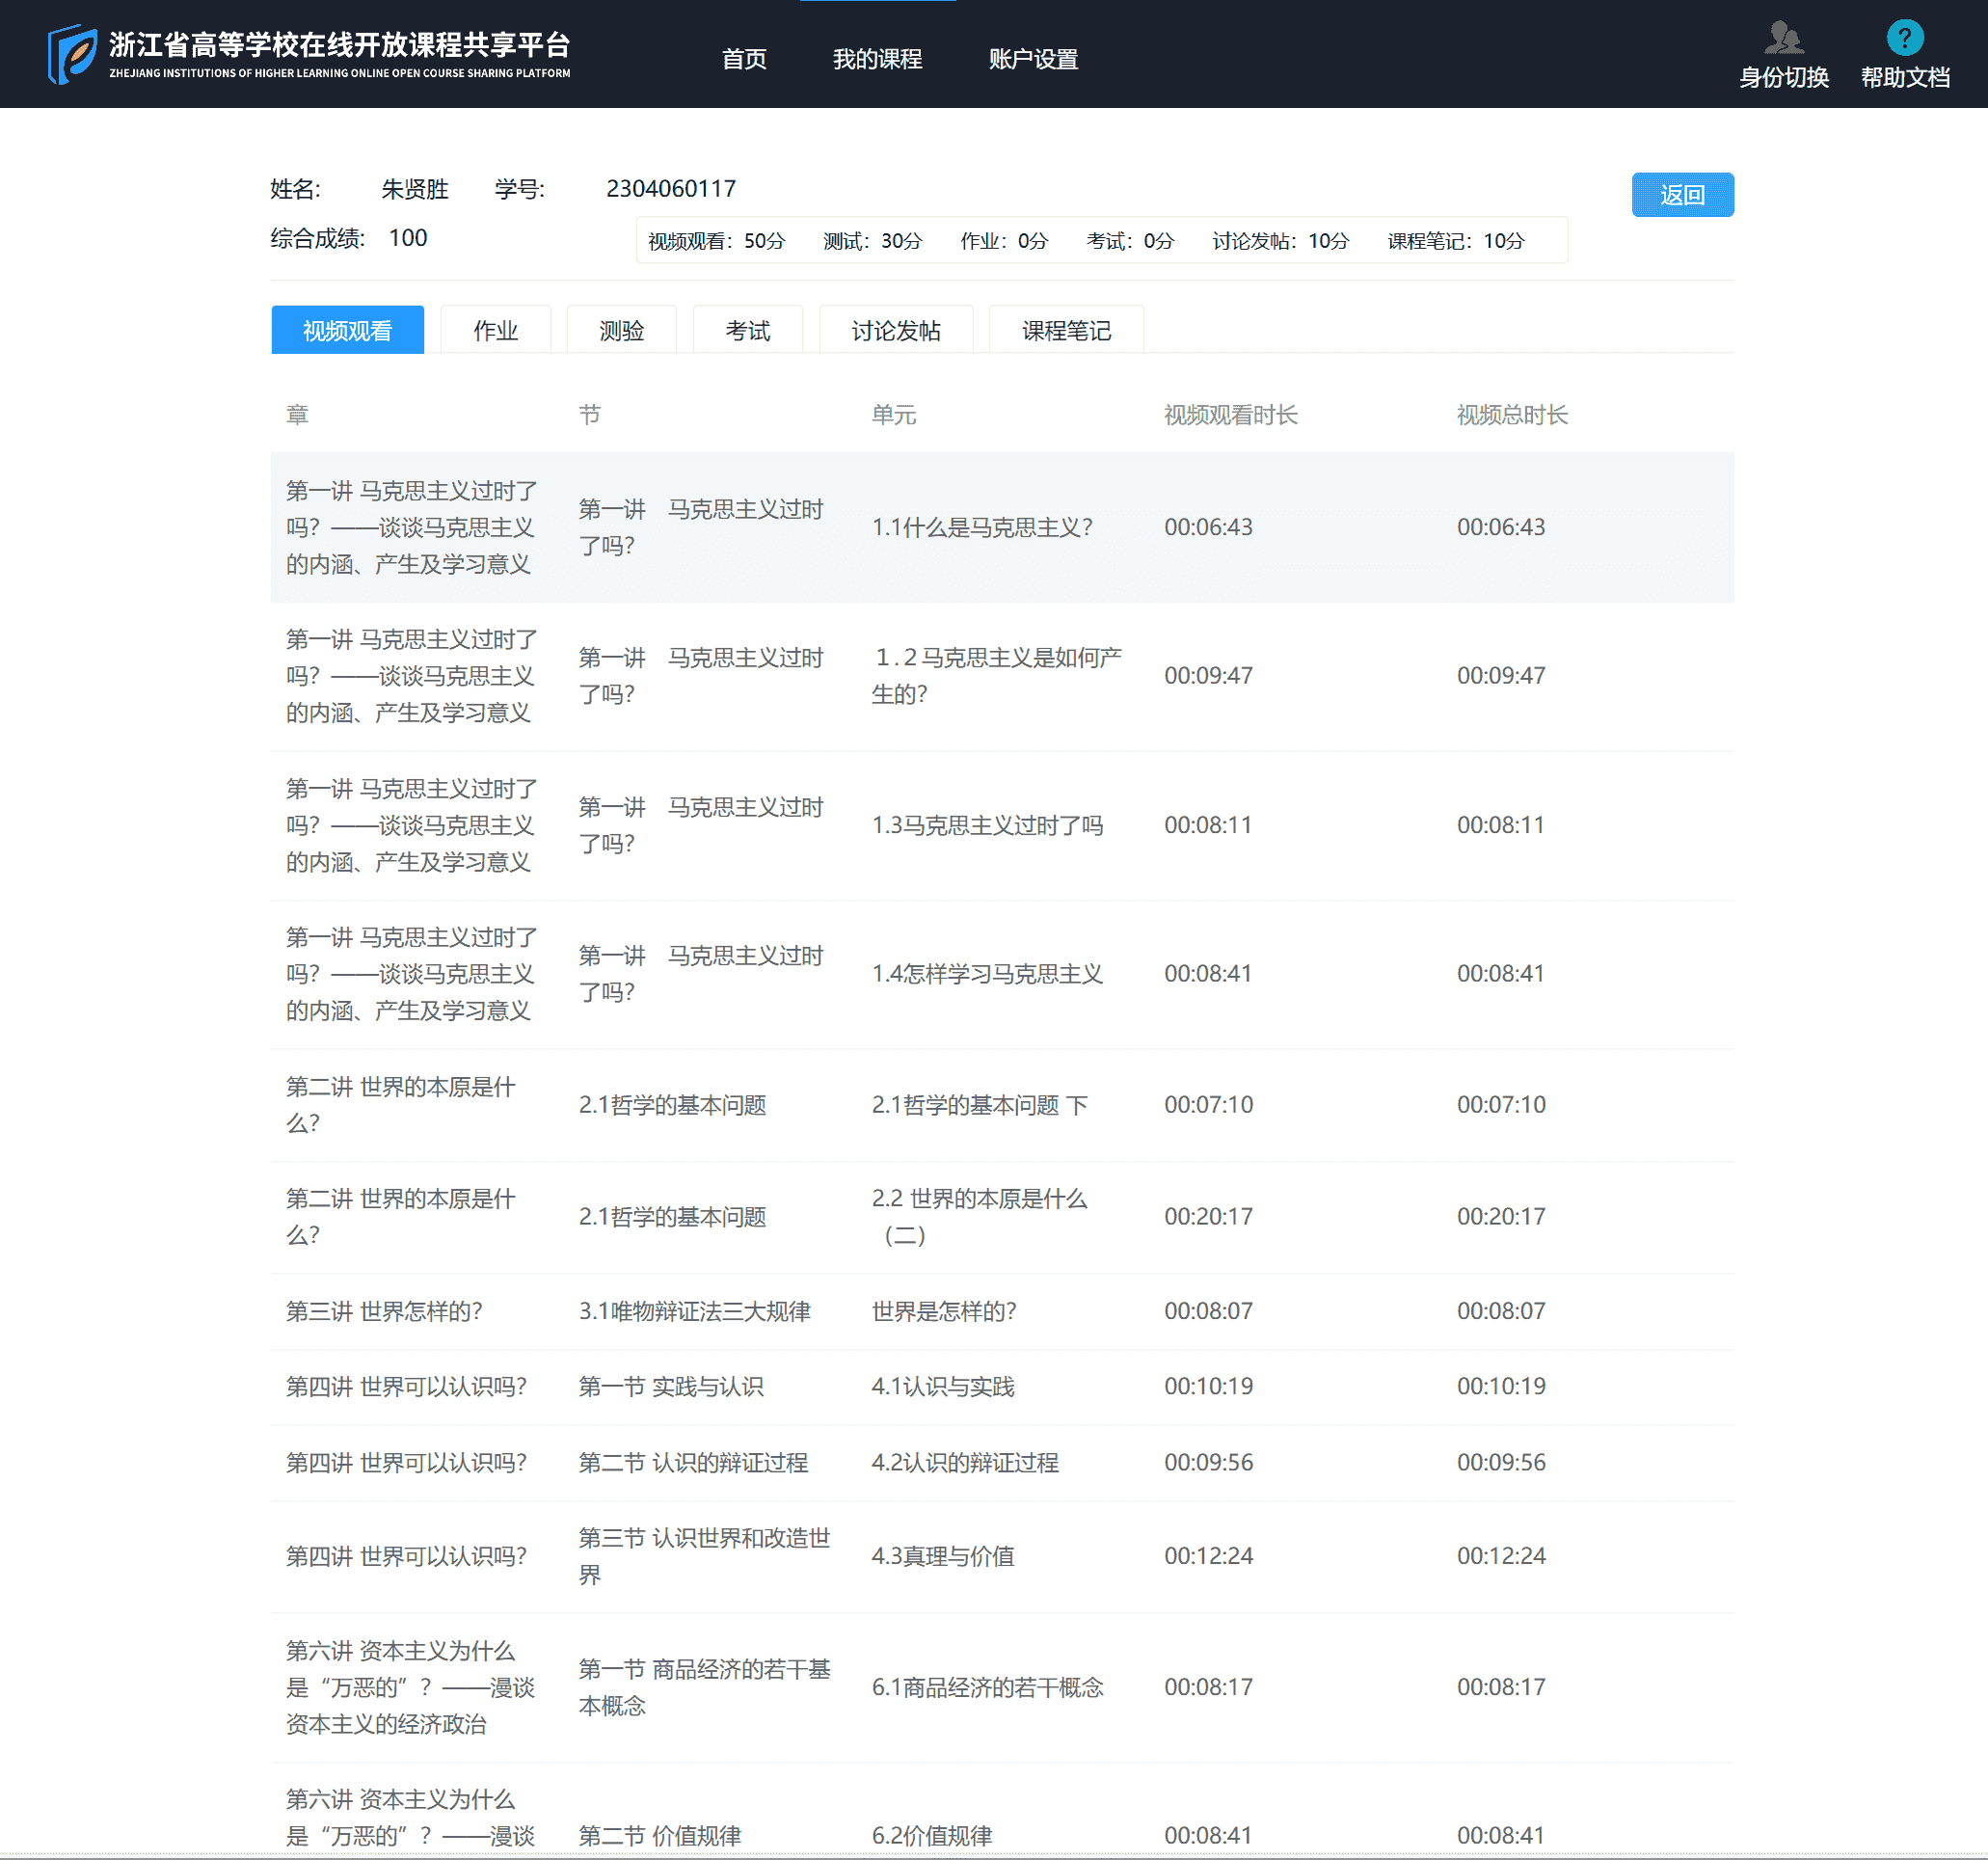Click the blue 返回 button
The height and width of the screenshot is (1860, 1988).
tap(1682, 195)
